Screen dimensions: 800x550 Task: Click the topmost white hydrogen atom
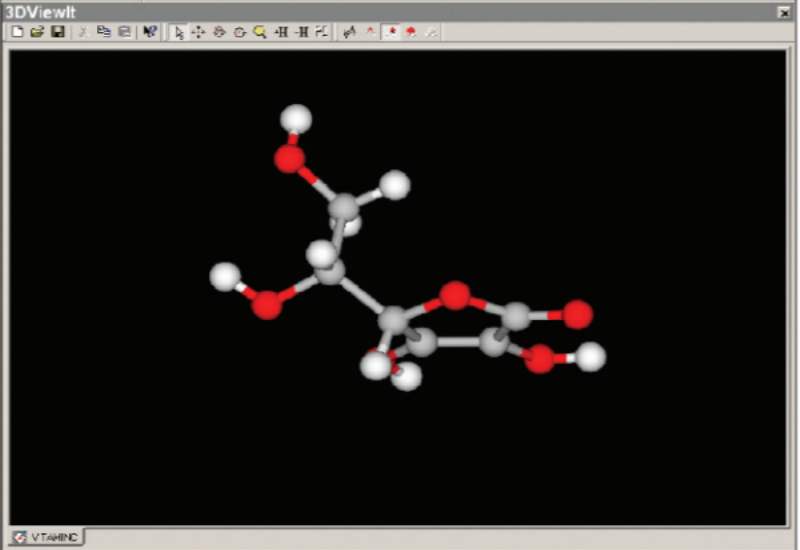[295, 119]
